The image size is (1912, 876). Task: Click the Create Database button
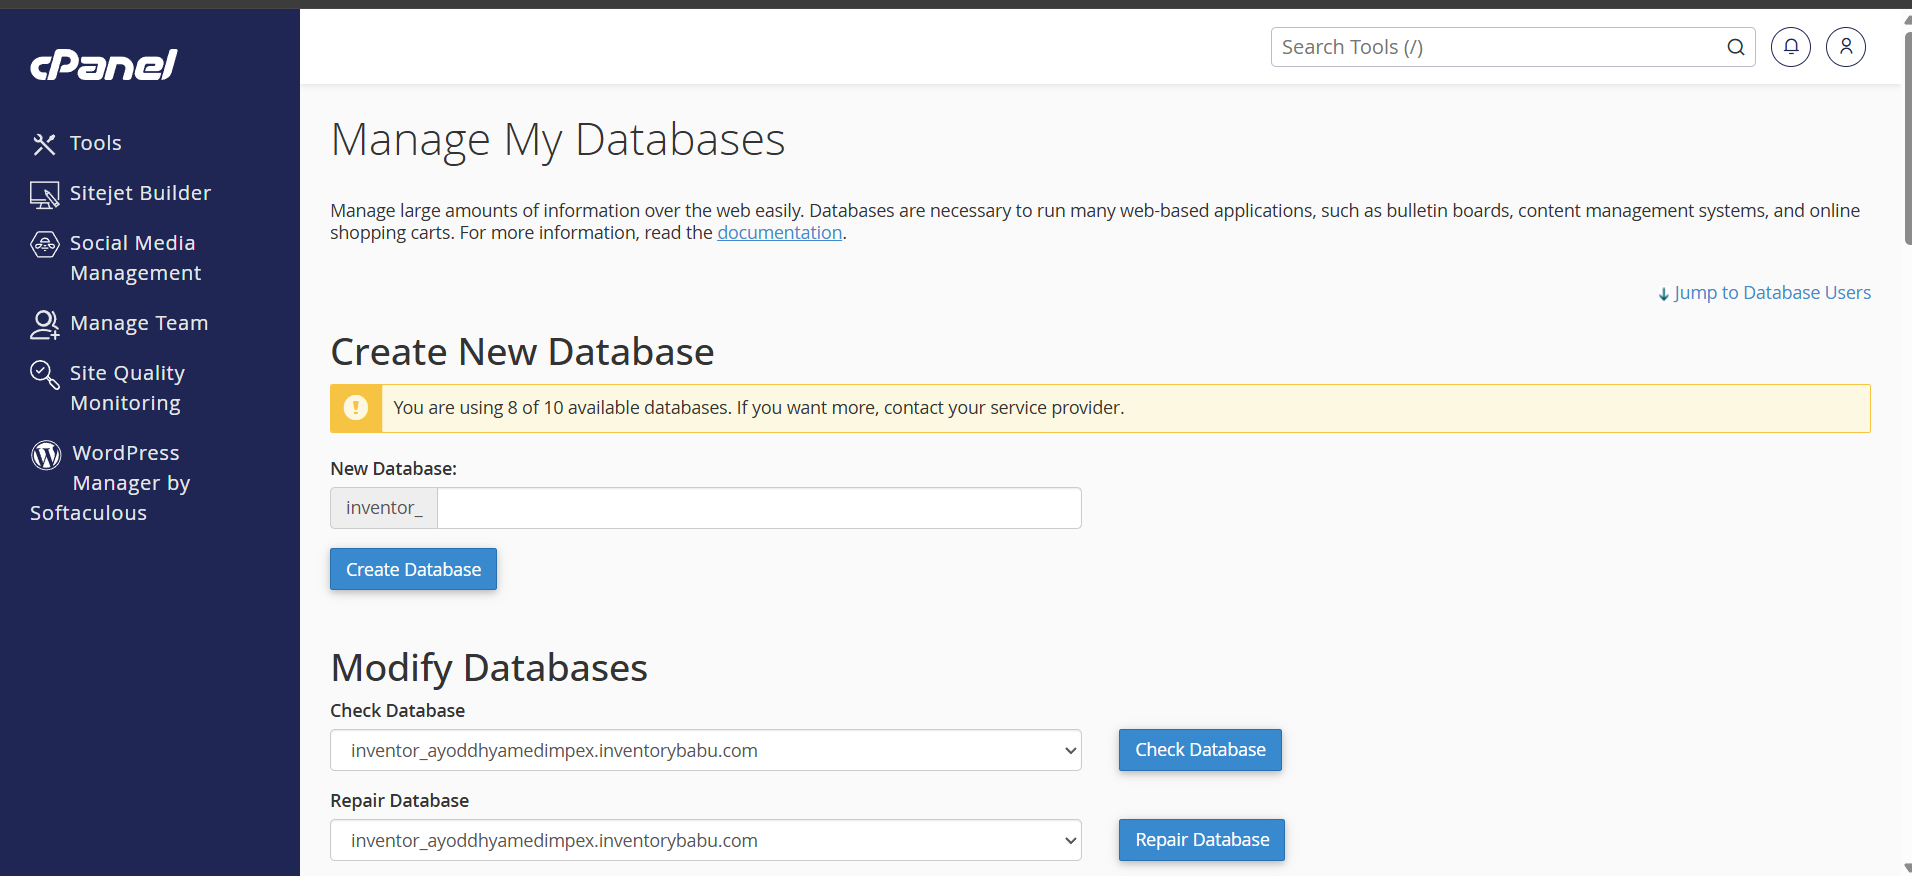pos(413,569)
